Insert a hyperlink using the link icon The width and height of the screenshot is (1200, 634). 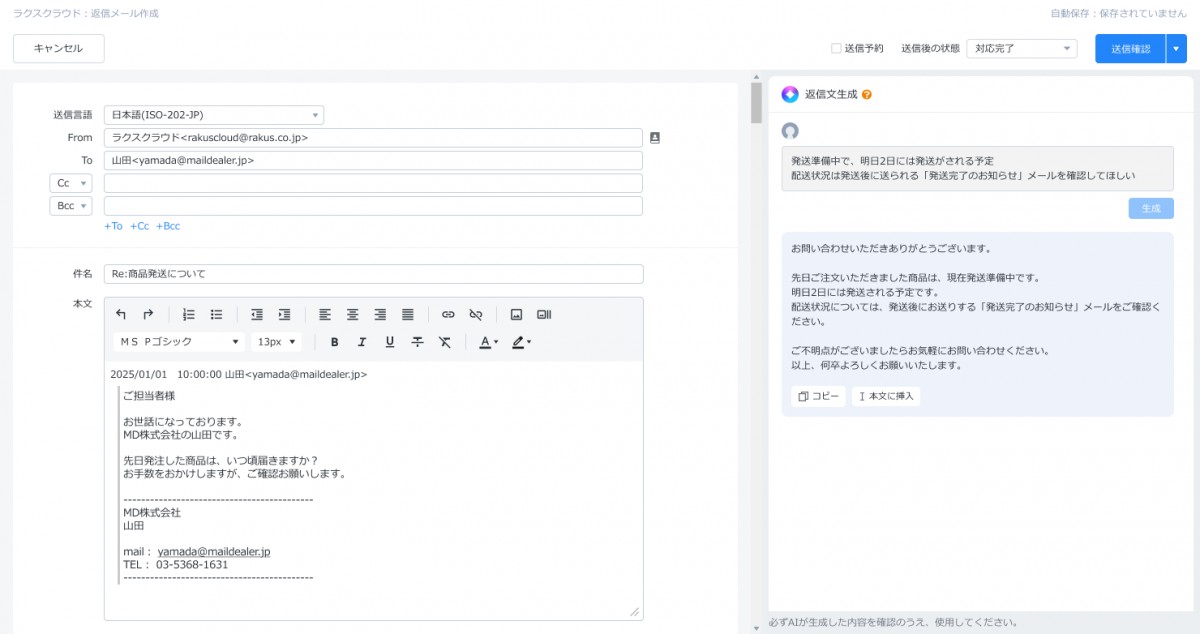point(448,314)
